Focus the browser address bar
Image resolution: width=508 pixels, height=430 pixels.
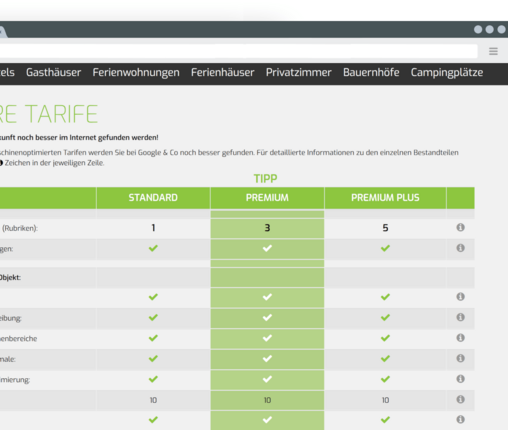coord(239,51)
